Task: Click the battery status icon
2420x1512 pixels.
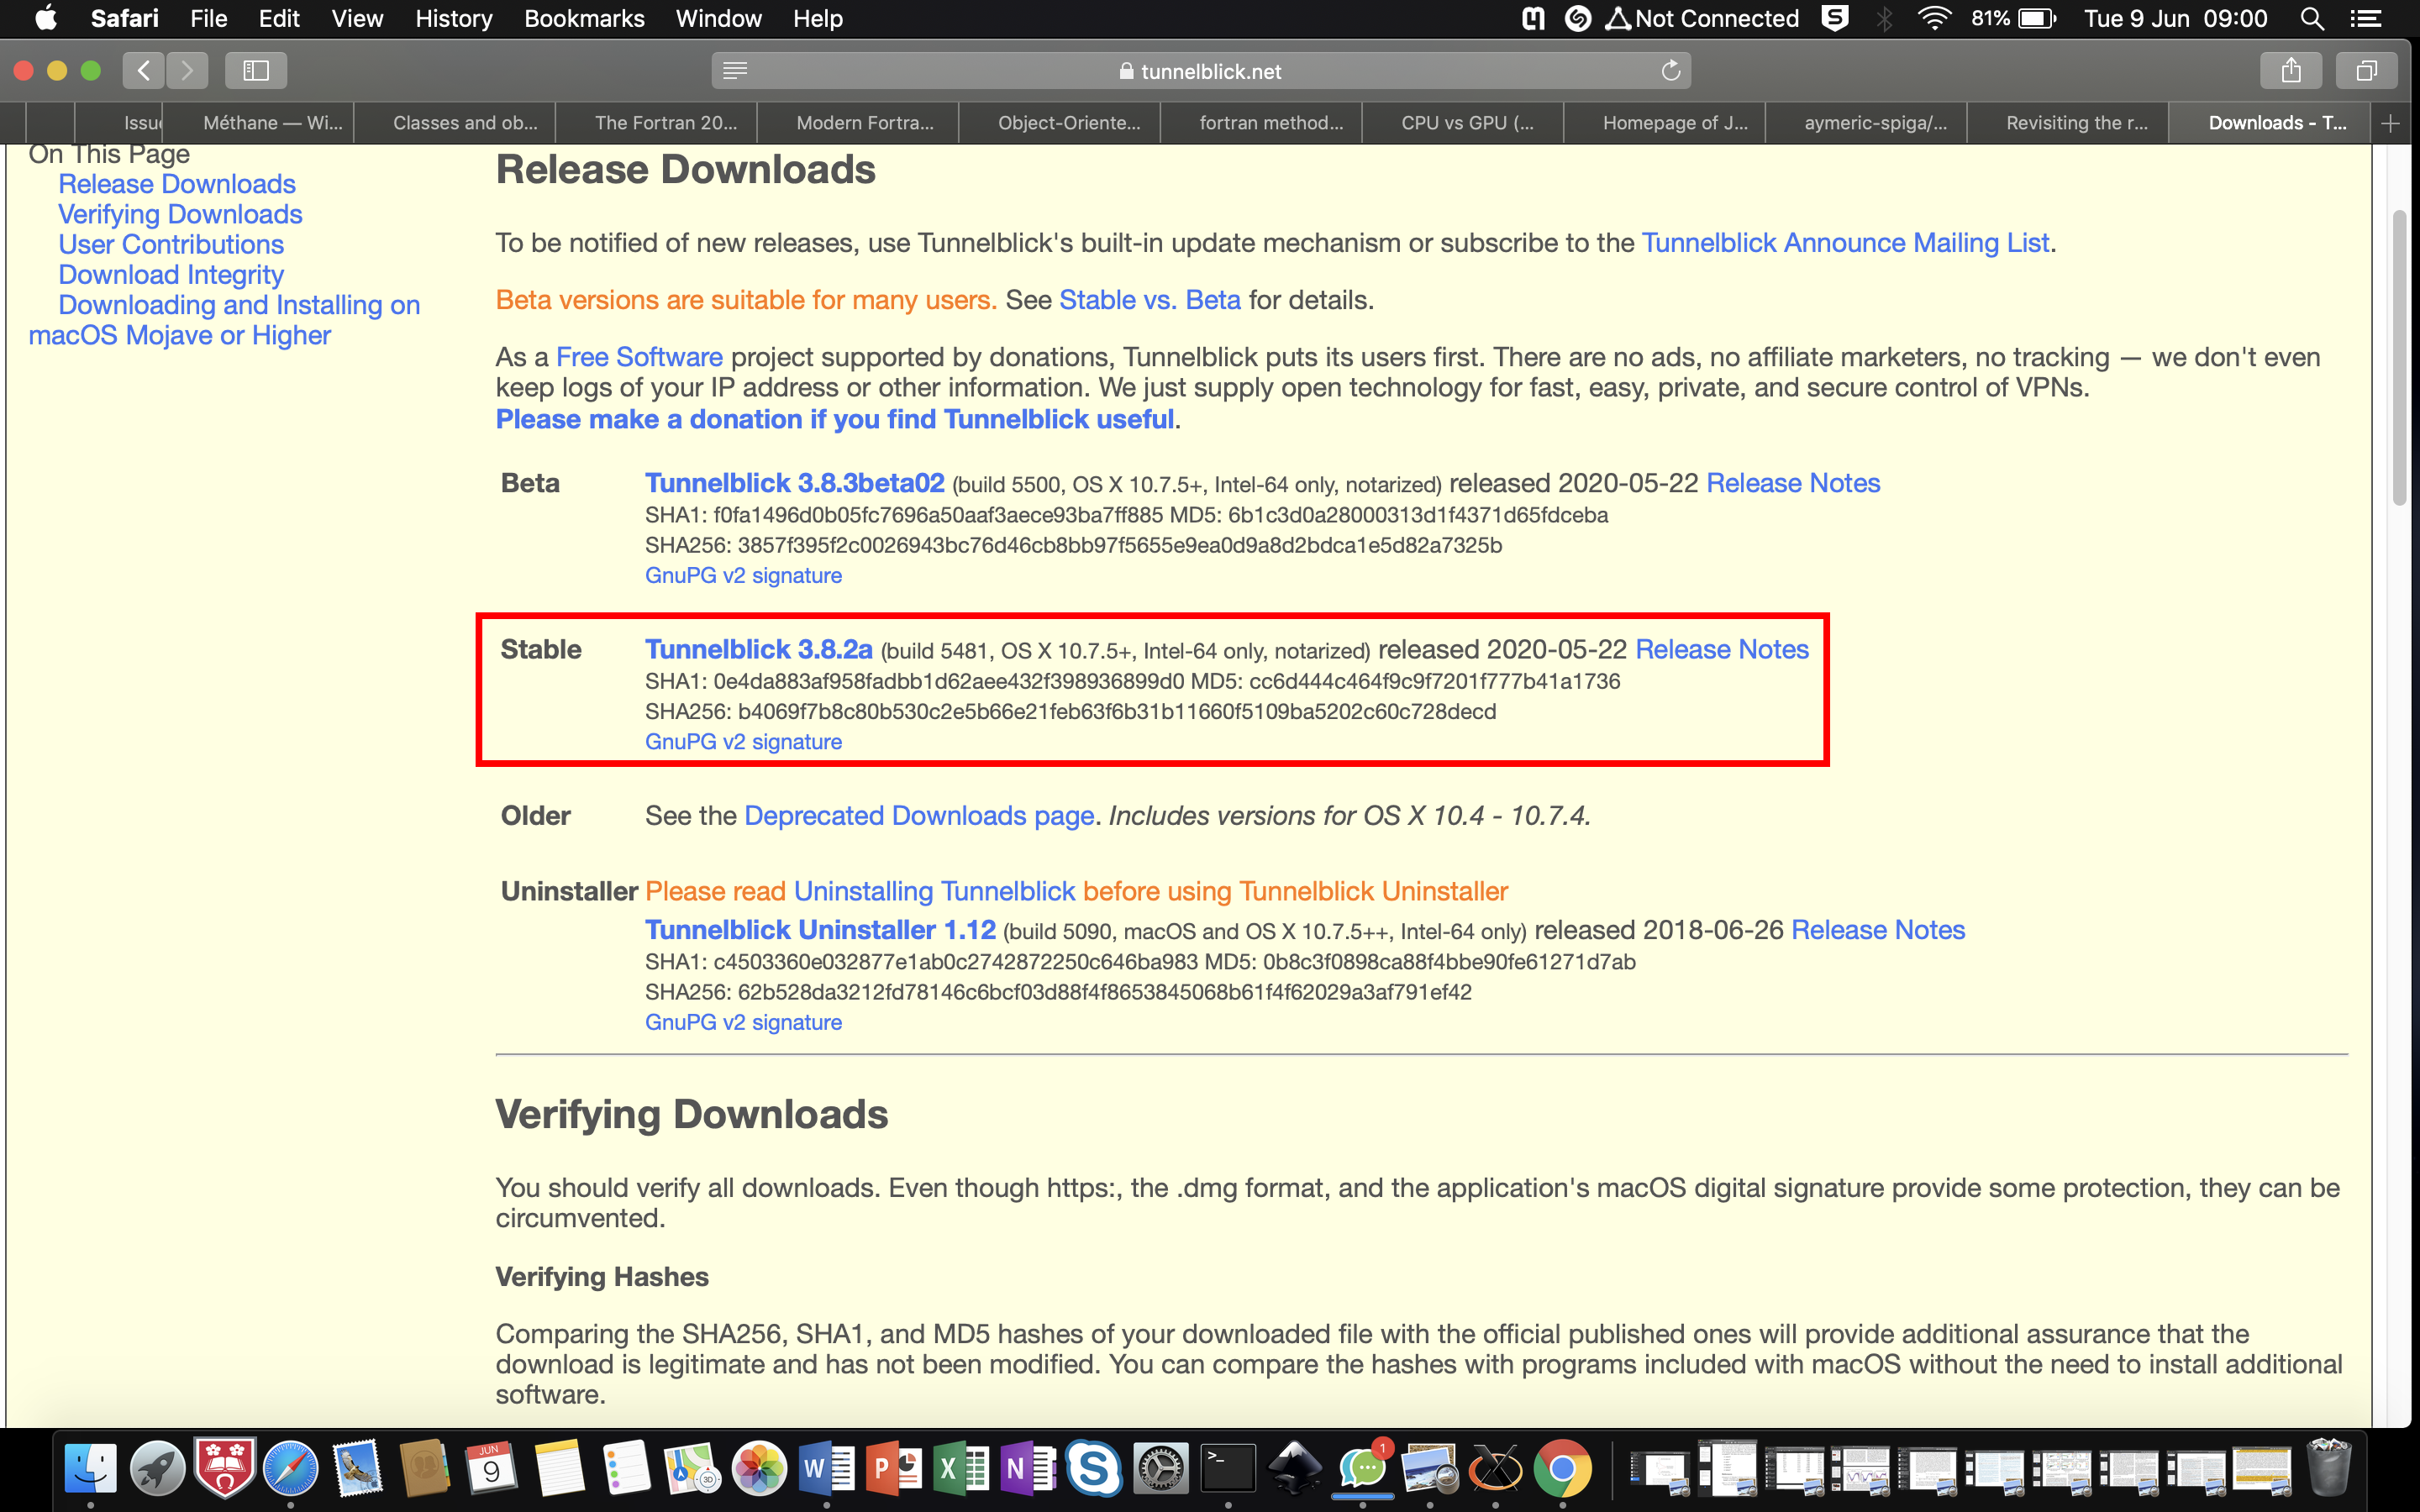Action: 2013,18
